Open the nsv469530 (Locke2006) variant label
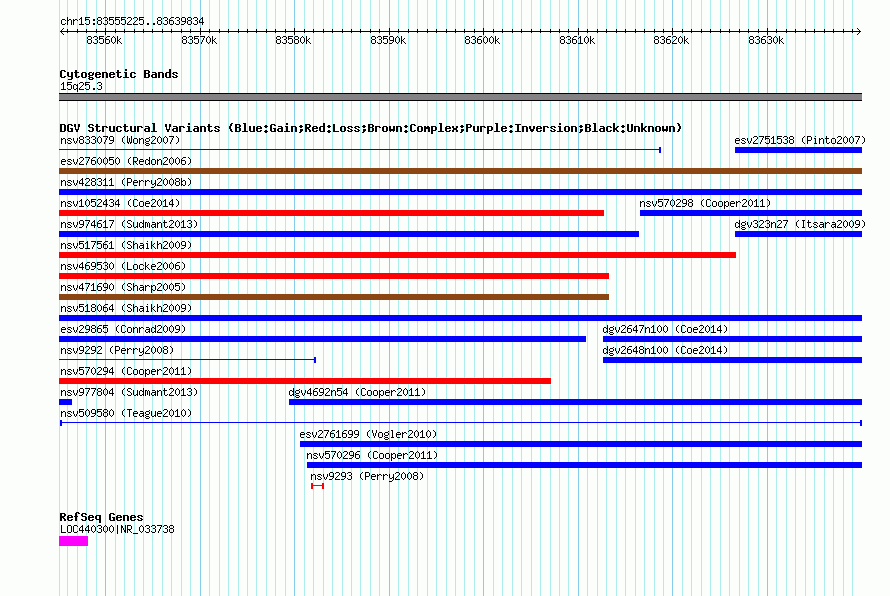The height and width of the screenshot is (596, 890). (x=123, y=266)
